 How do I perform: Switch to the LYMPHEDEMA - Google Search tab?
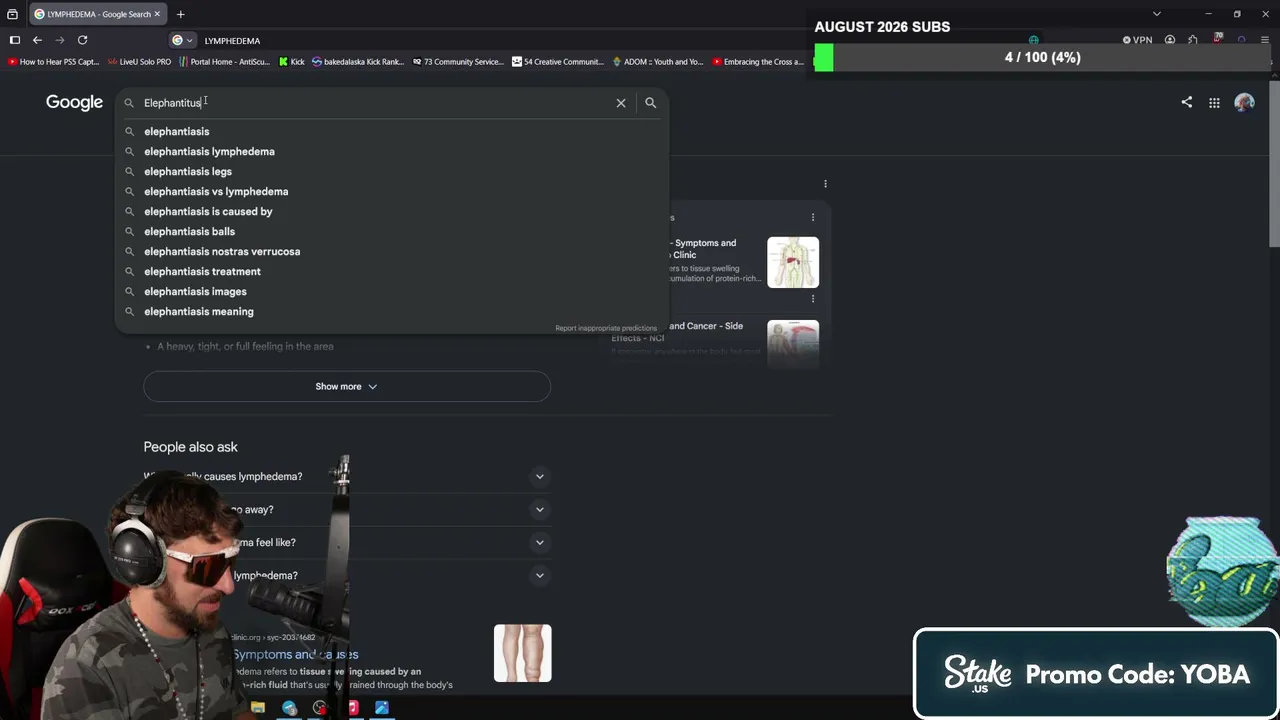tap(96, 14)
